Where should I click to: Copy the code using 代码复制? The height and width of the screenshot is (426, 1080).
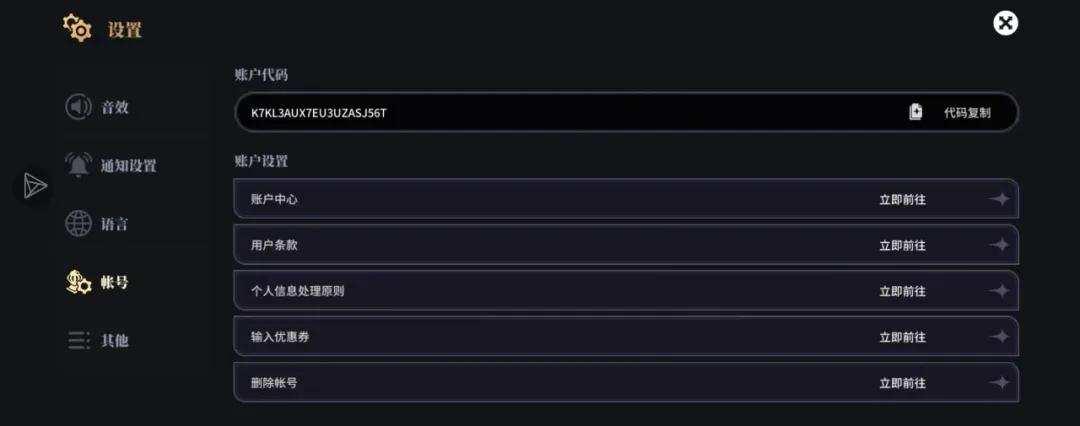click(967, 112)
